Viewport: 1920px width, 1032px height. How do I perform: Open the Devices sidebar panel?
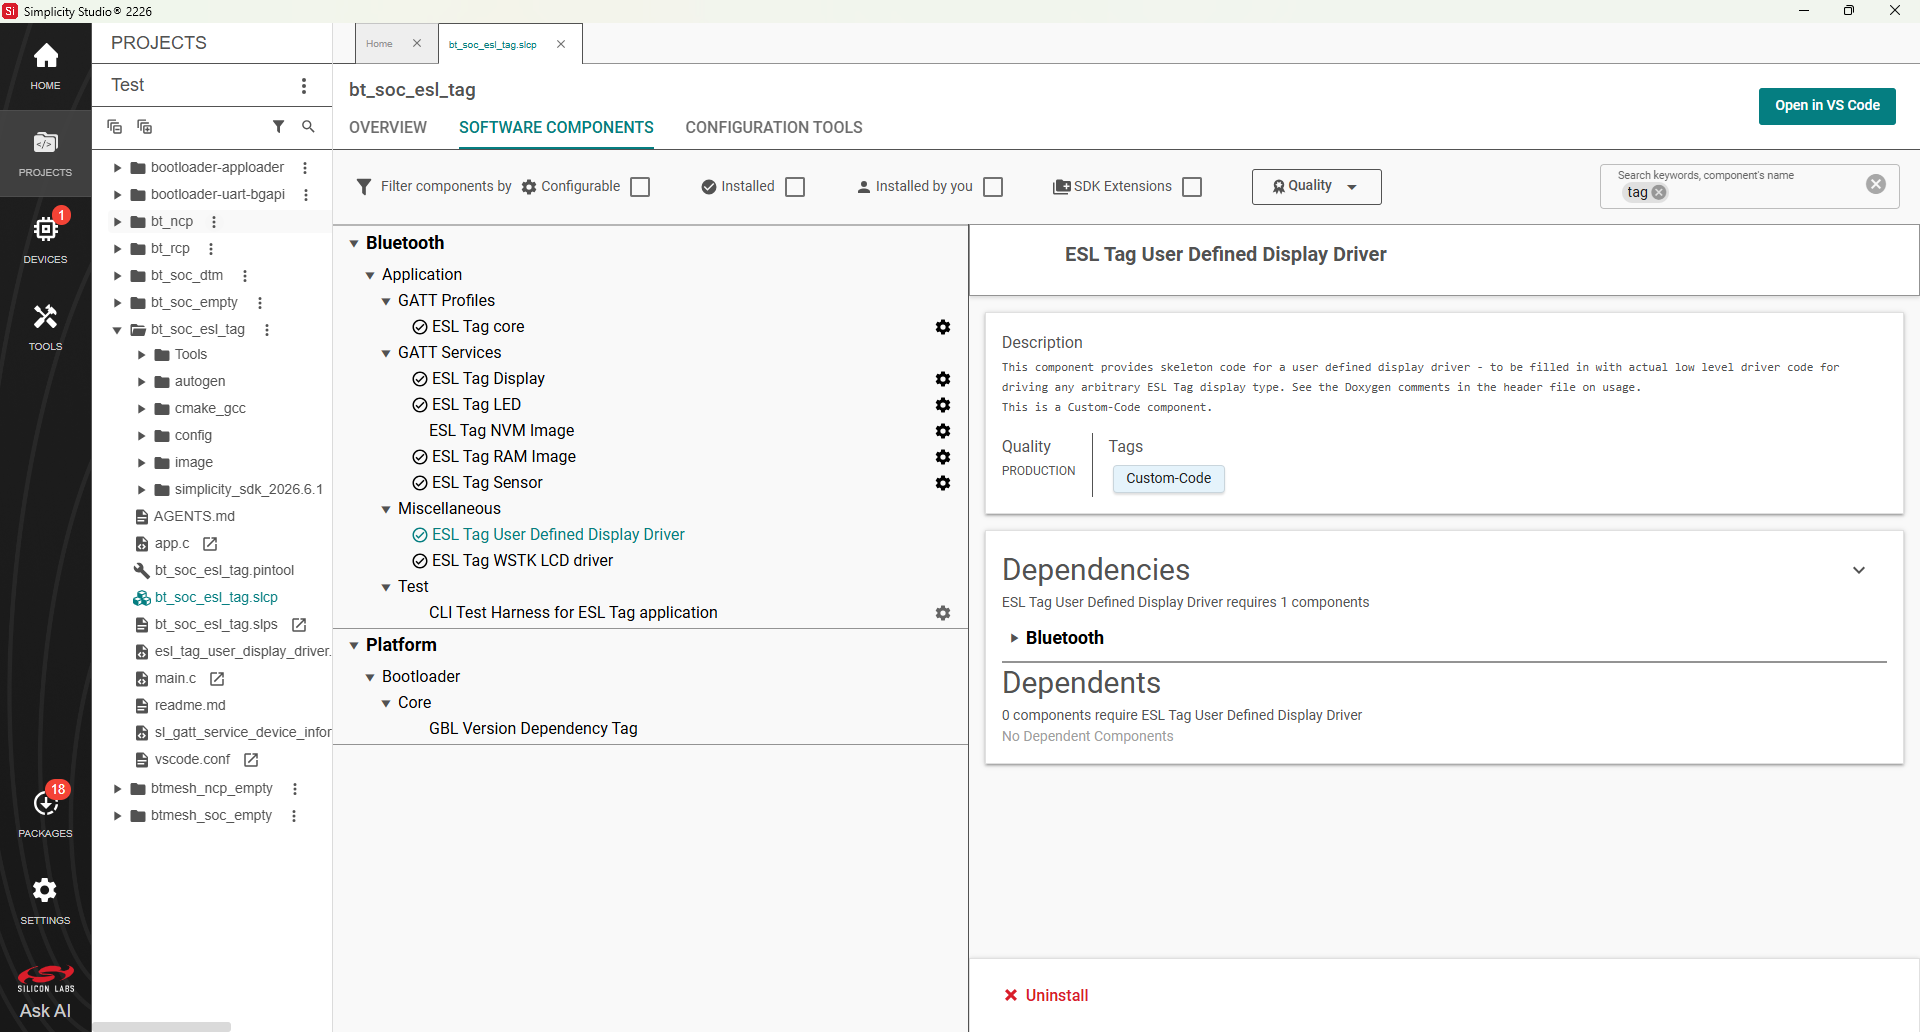45,239
